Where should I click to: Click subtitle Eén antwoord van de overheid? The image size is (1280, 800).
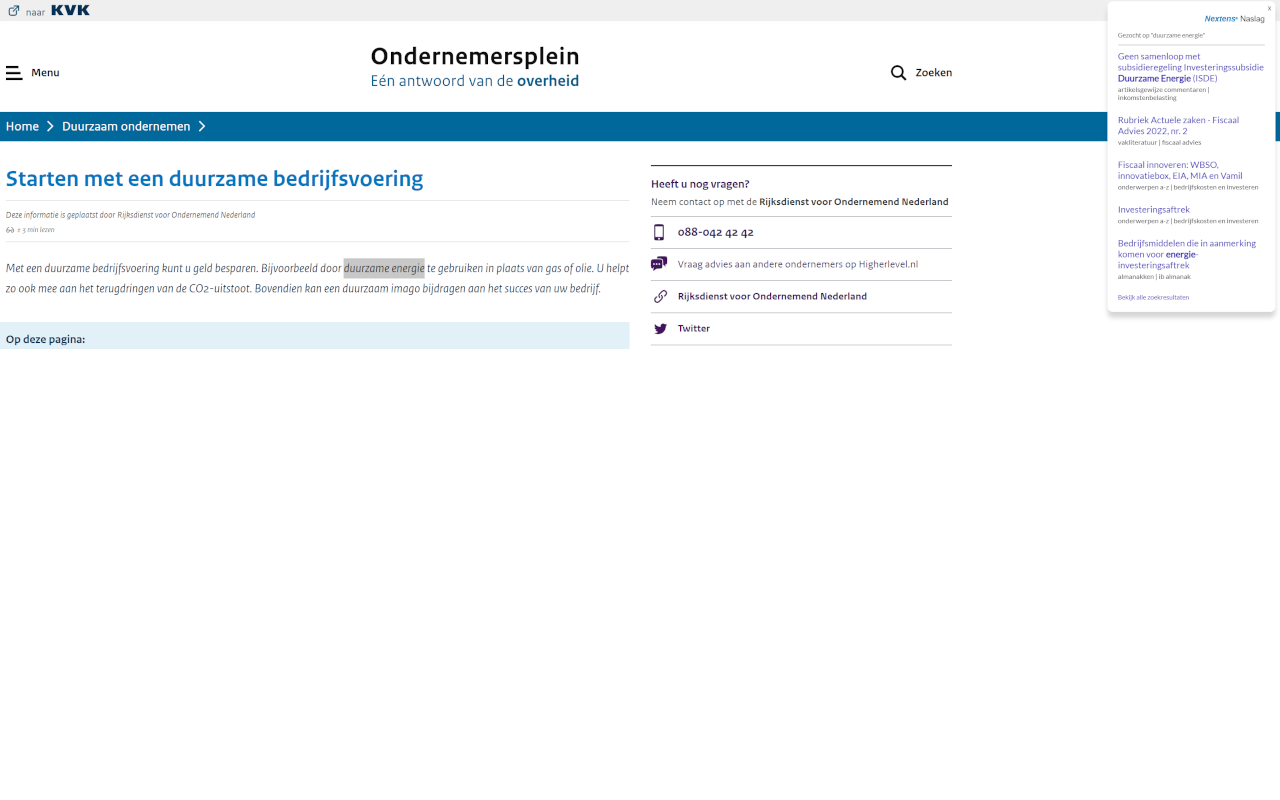click(475, 81)
